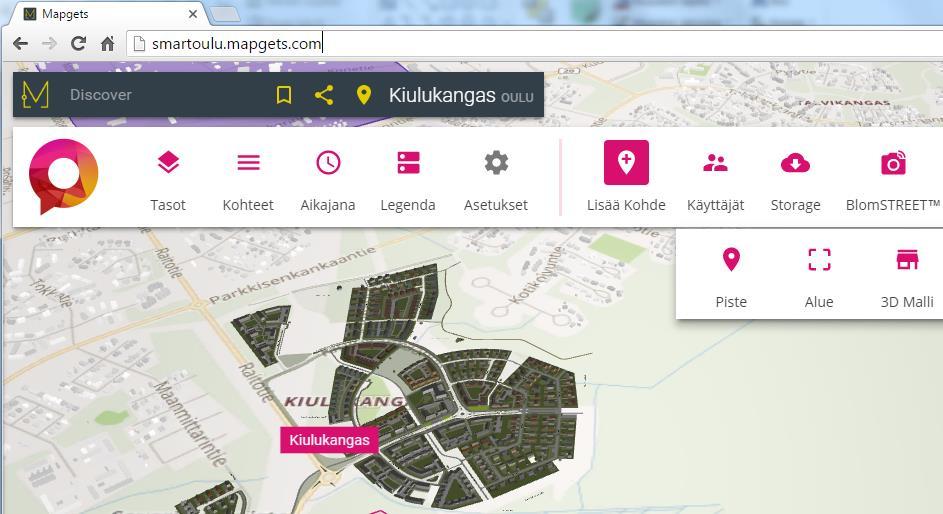
Task: Click the Mapgets M logo
Action: 35,94
